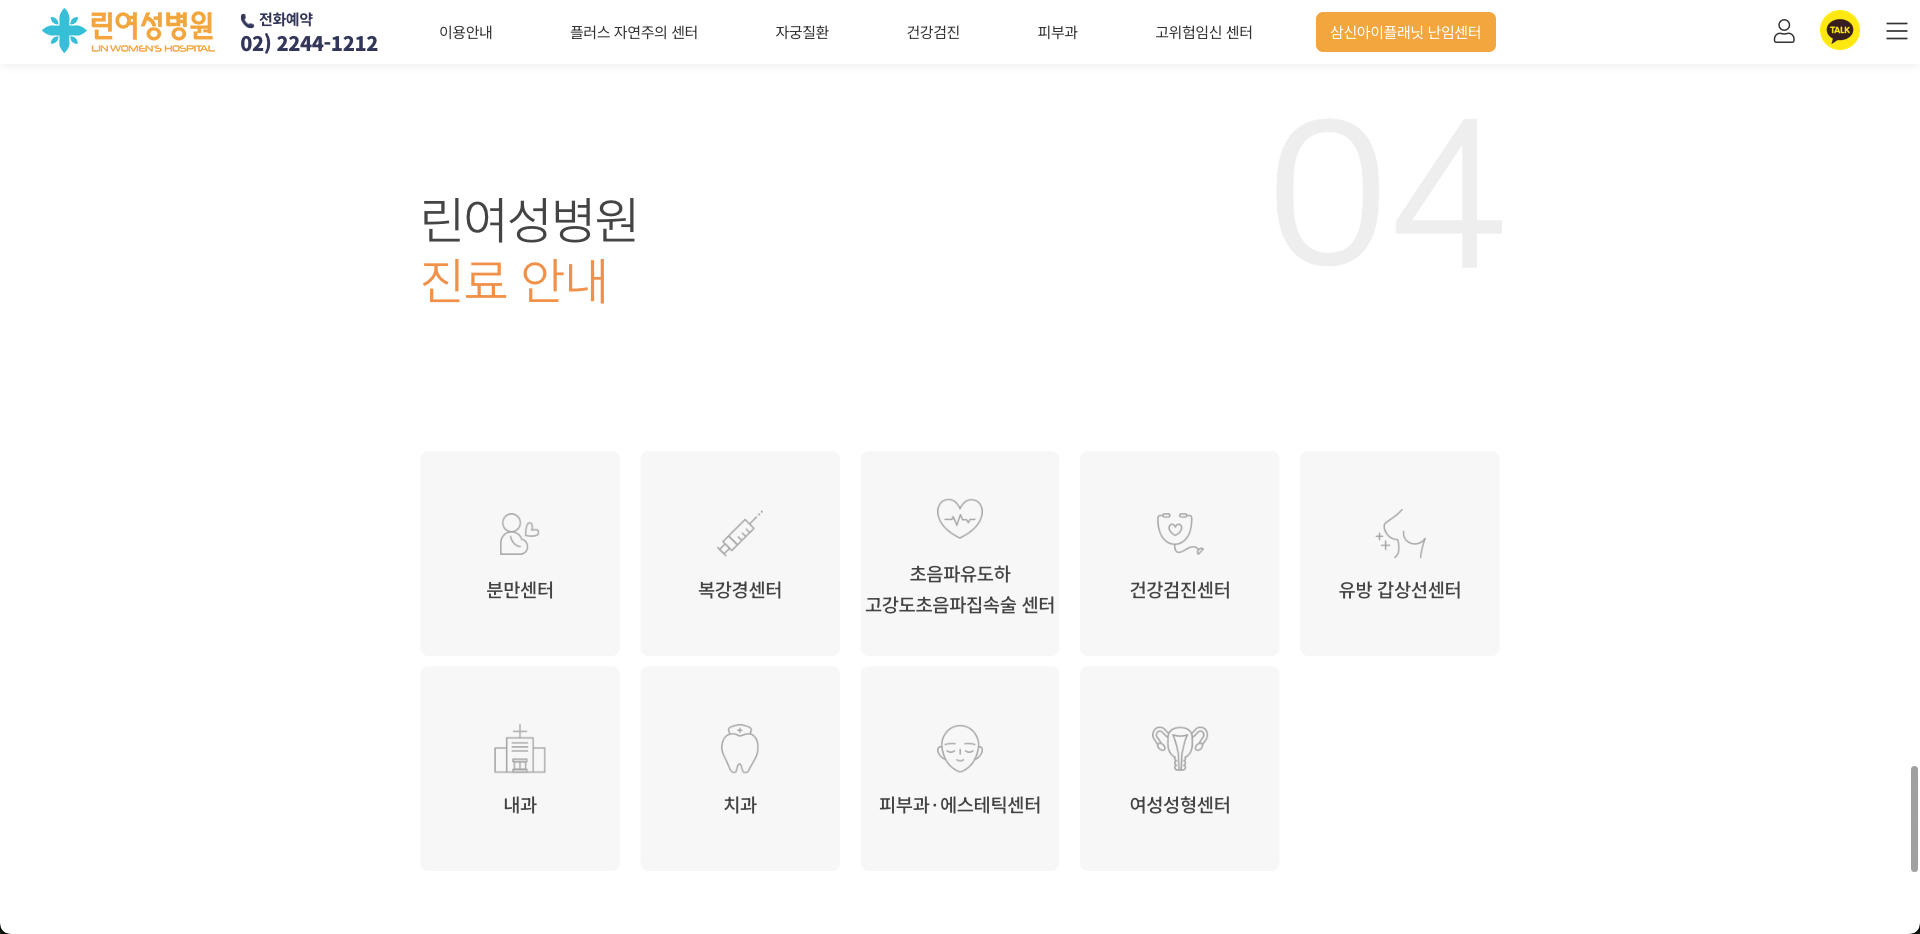
Task: Click the page vertical scrollbar thumb
Action: click(1914, 818)
